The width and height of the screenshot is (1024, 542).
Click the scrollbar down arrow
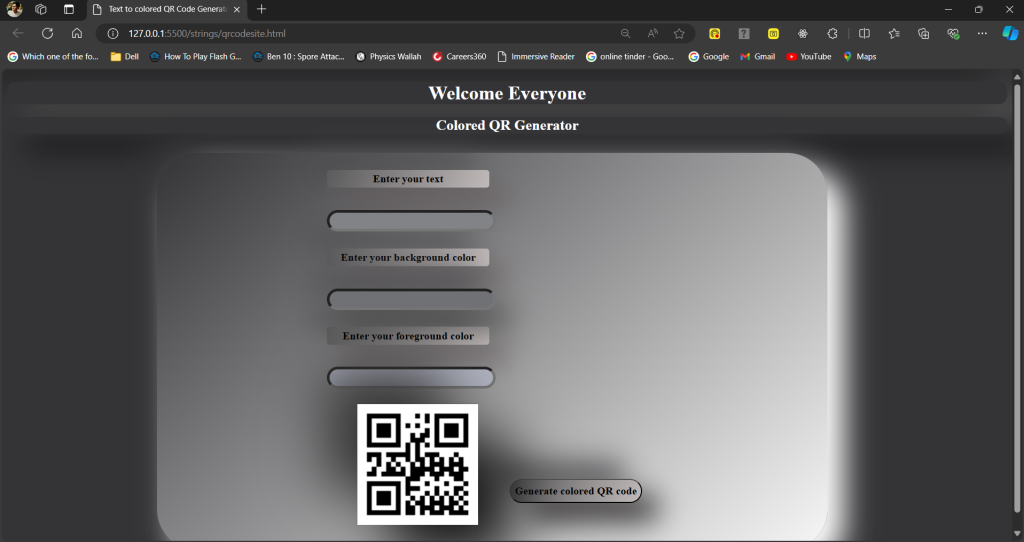(x=1017, y=535)
